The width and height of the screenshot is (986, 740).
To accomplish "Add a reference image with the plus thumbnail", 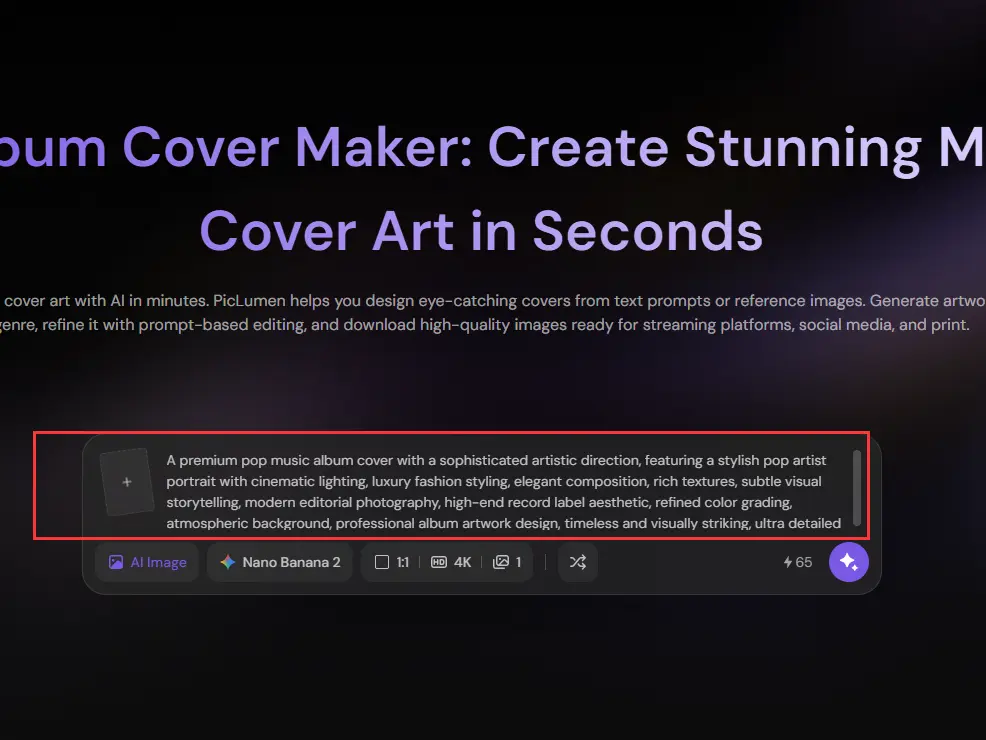I will [127, 482].
